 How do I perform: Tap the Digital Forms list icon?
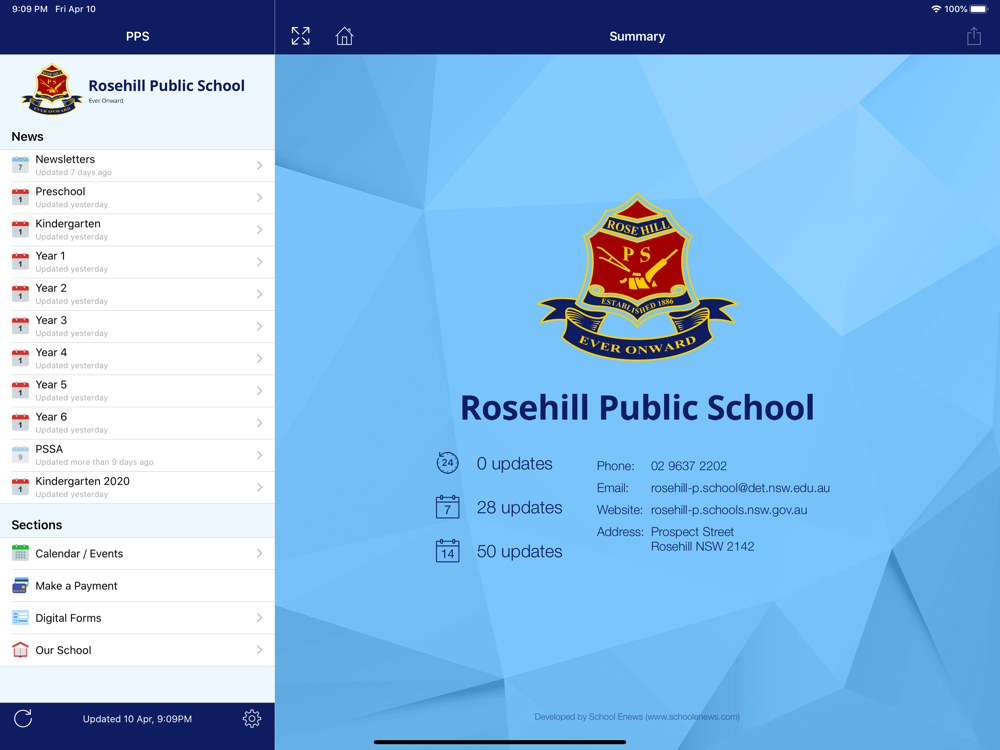coord(20,617)
